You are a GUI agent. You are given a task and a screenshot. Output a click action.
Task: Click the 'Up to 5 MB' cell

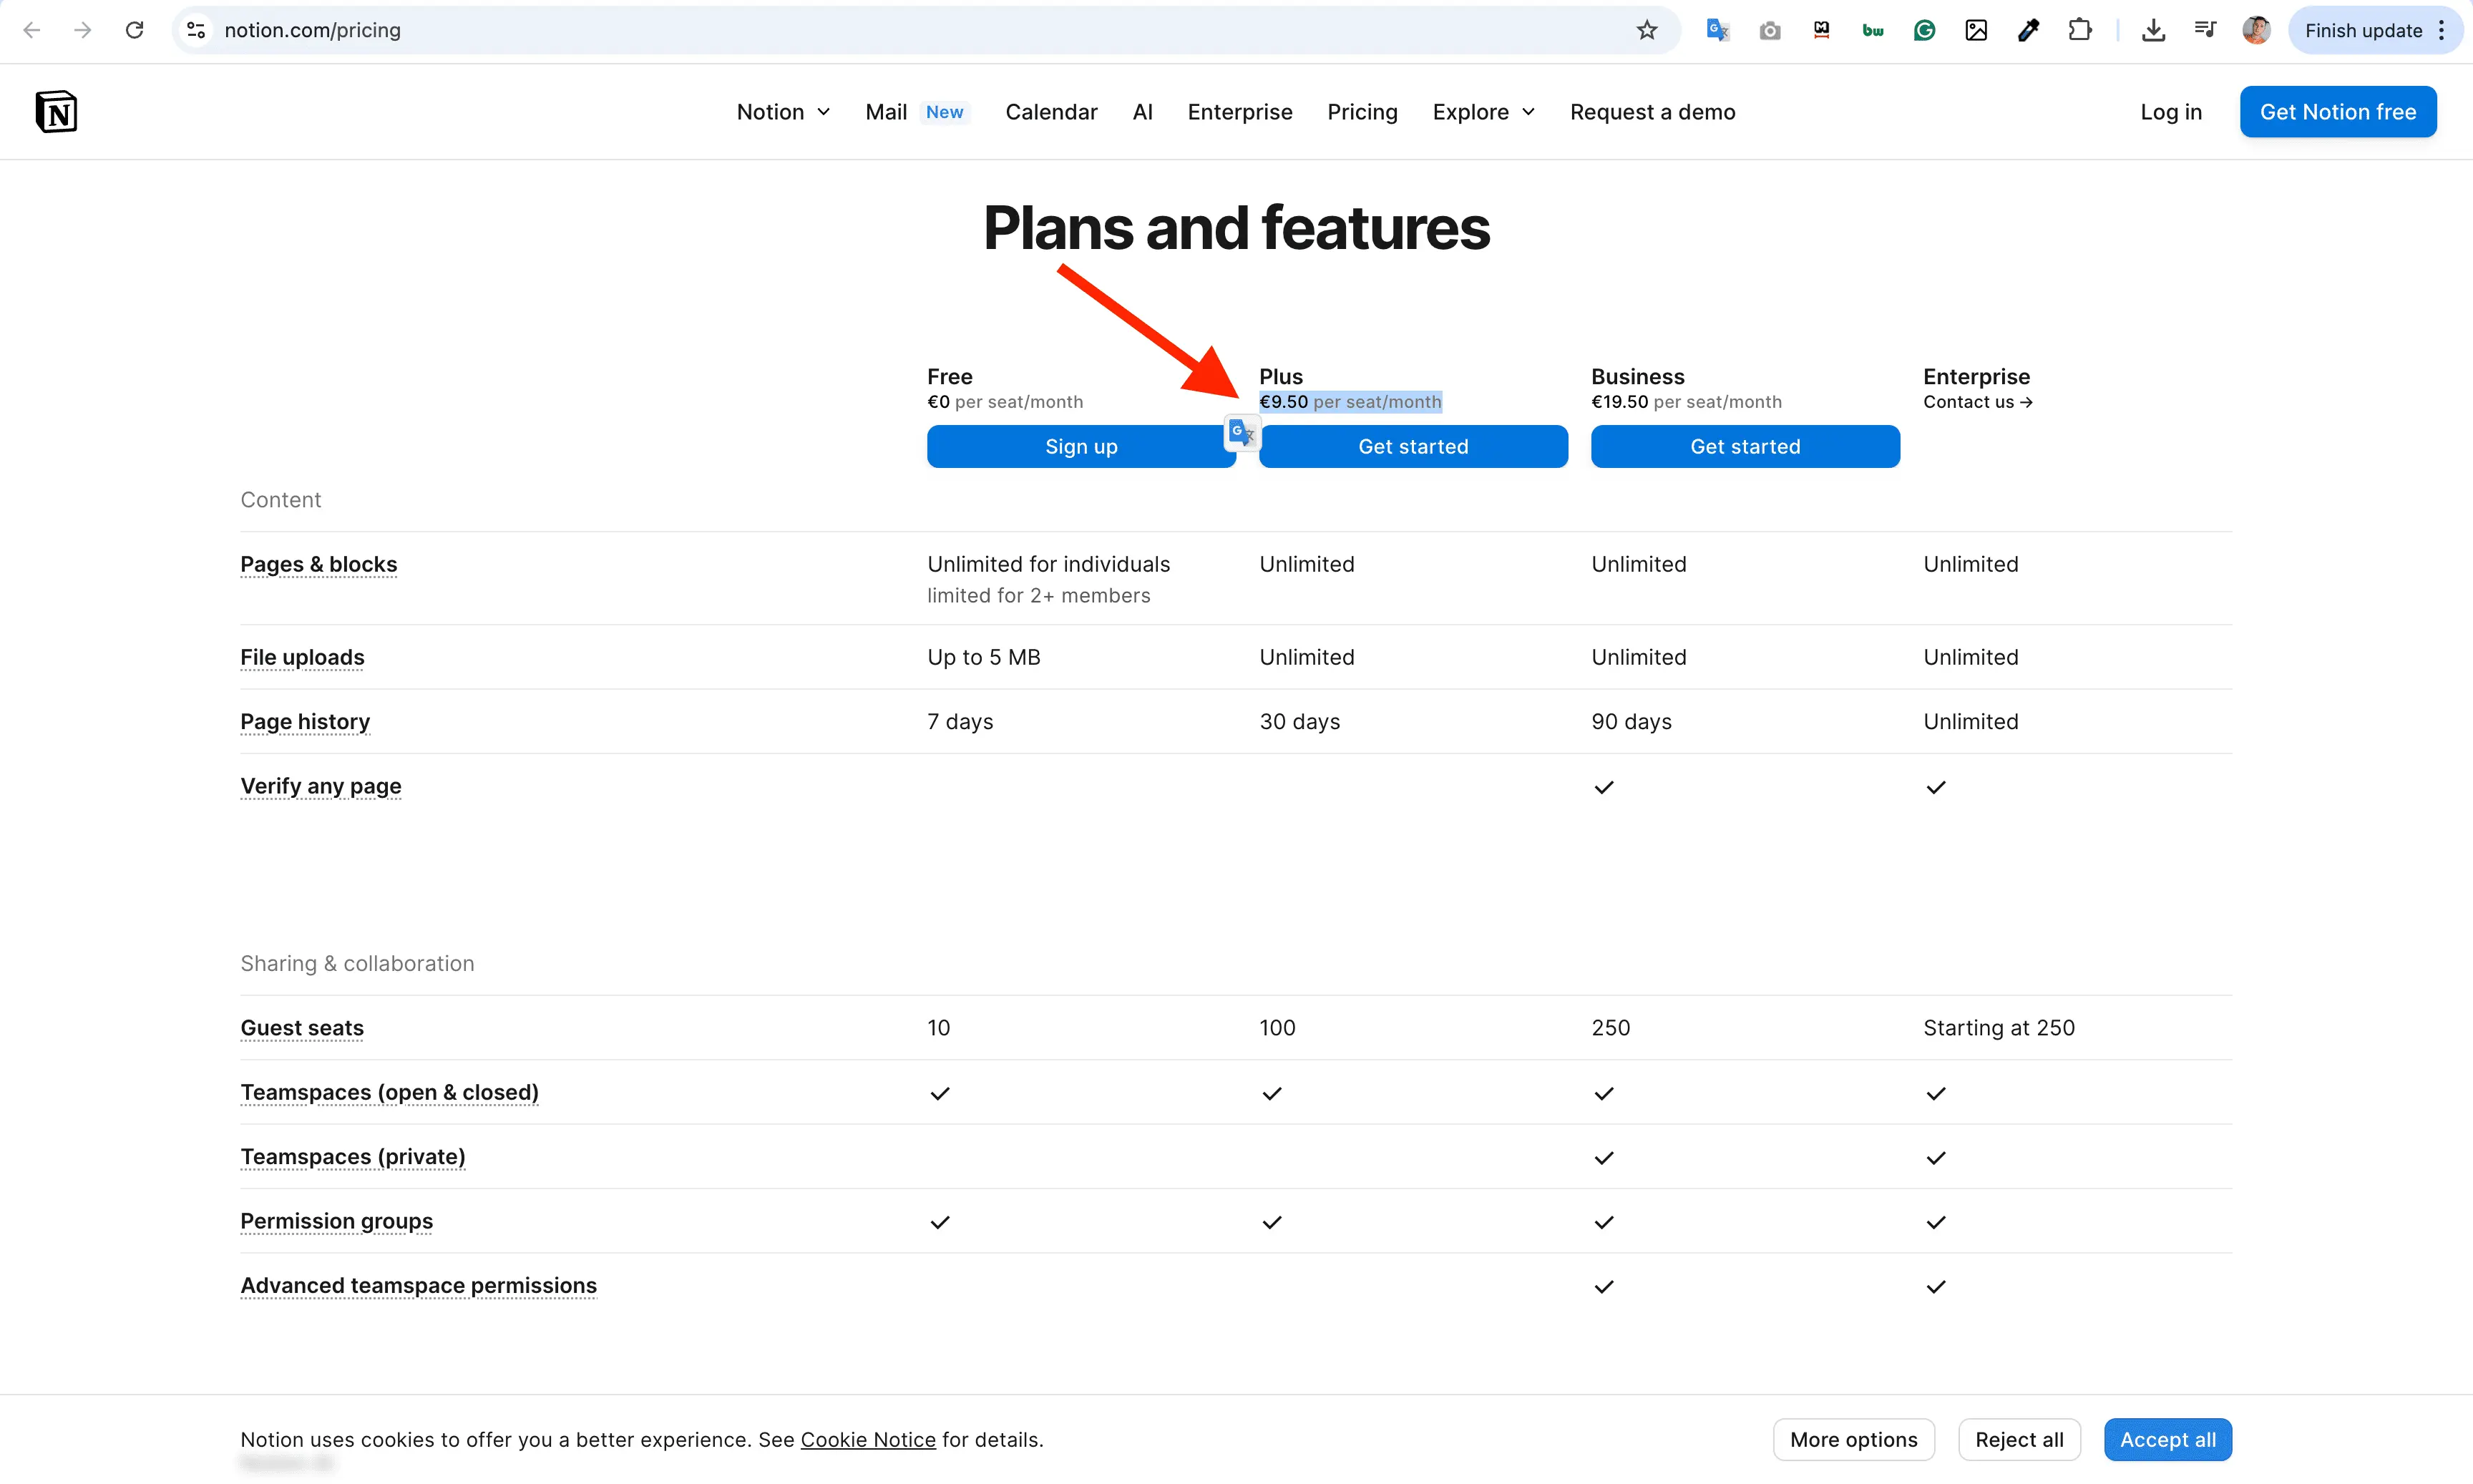pyautogui.click(x=984, y=657)
